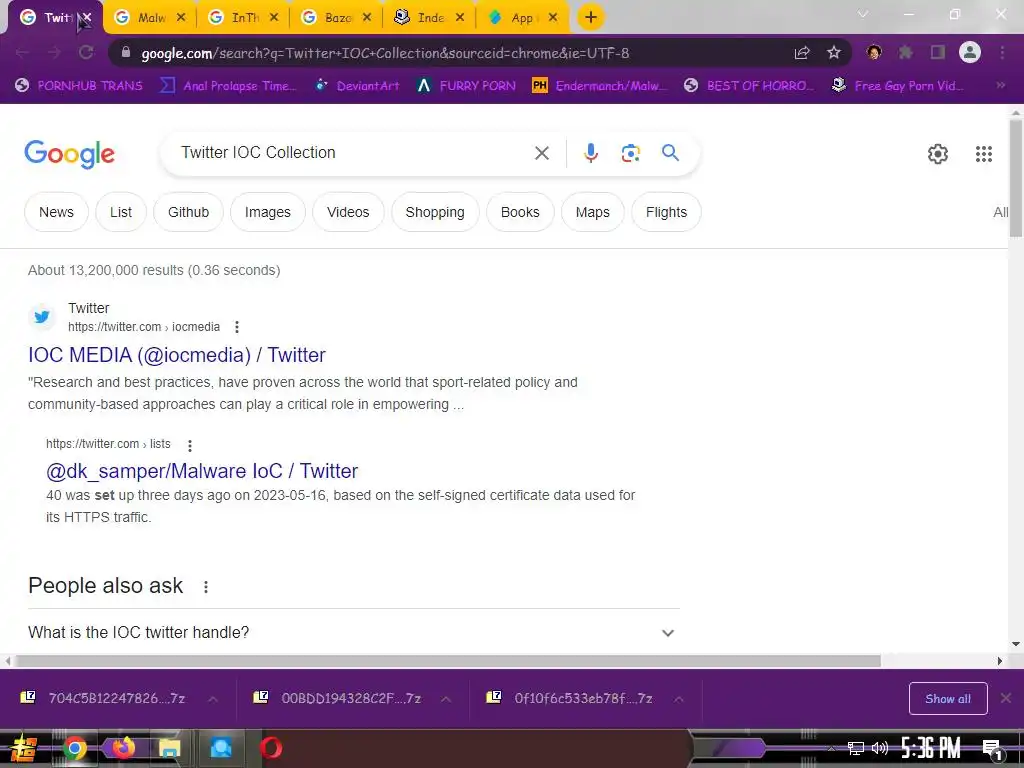
Task: Open Google quick settings gear
Action: click(x=937, y=153)
